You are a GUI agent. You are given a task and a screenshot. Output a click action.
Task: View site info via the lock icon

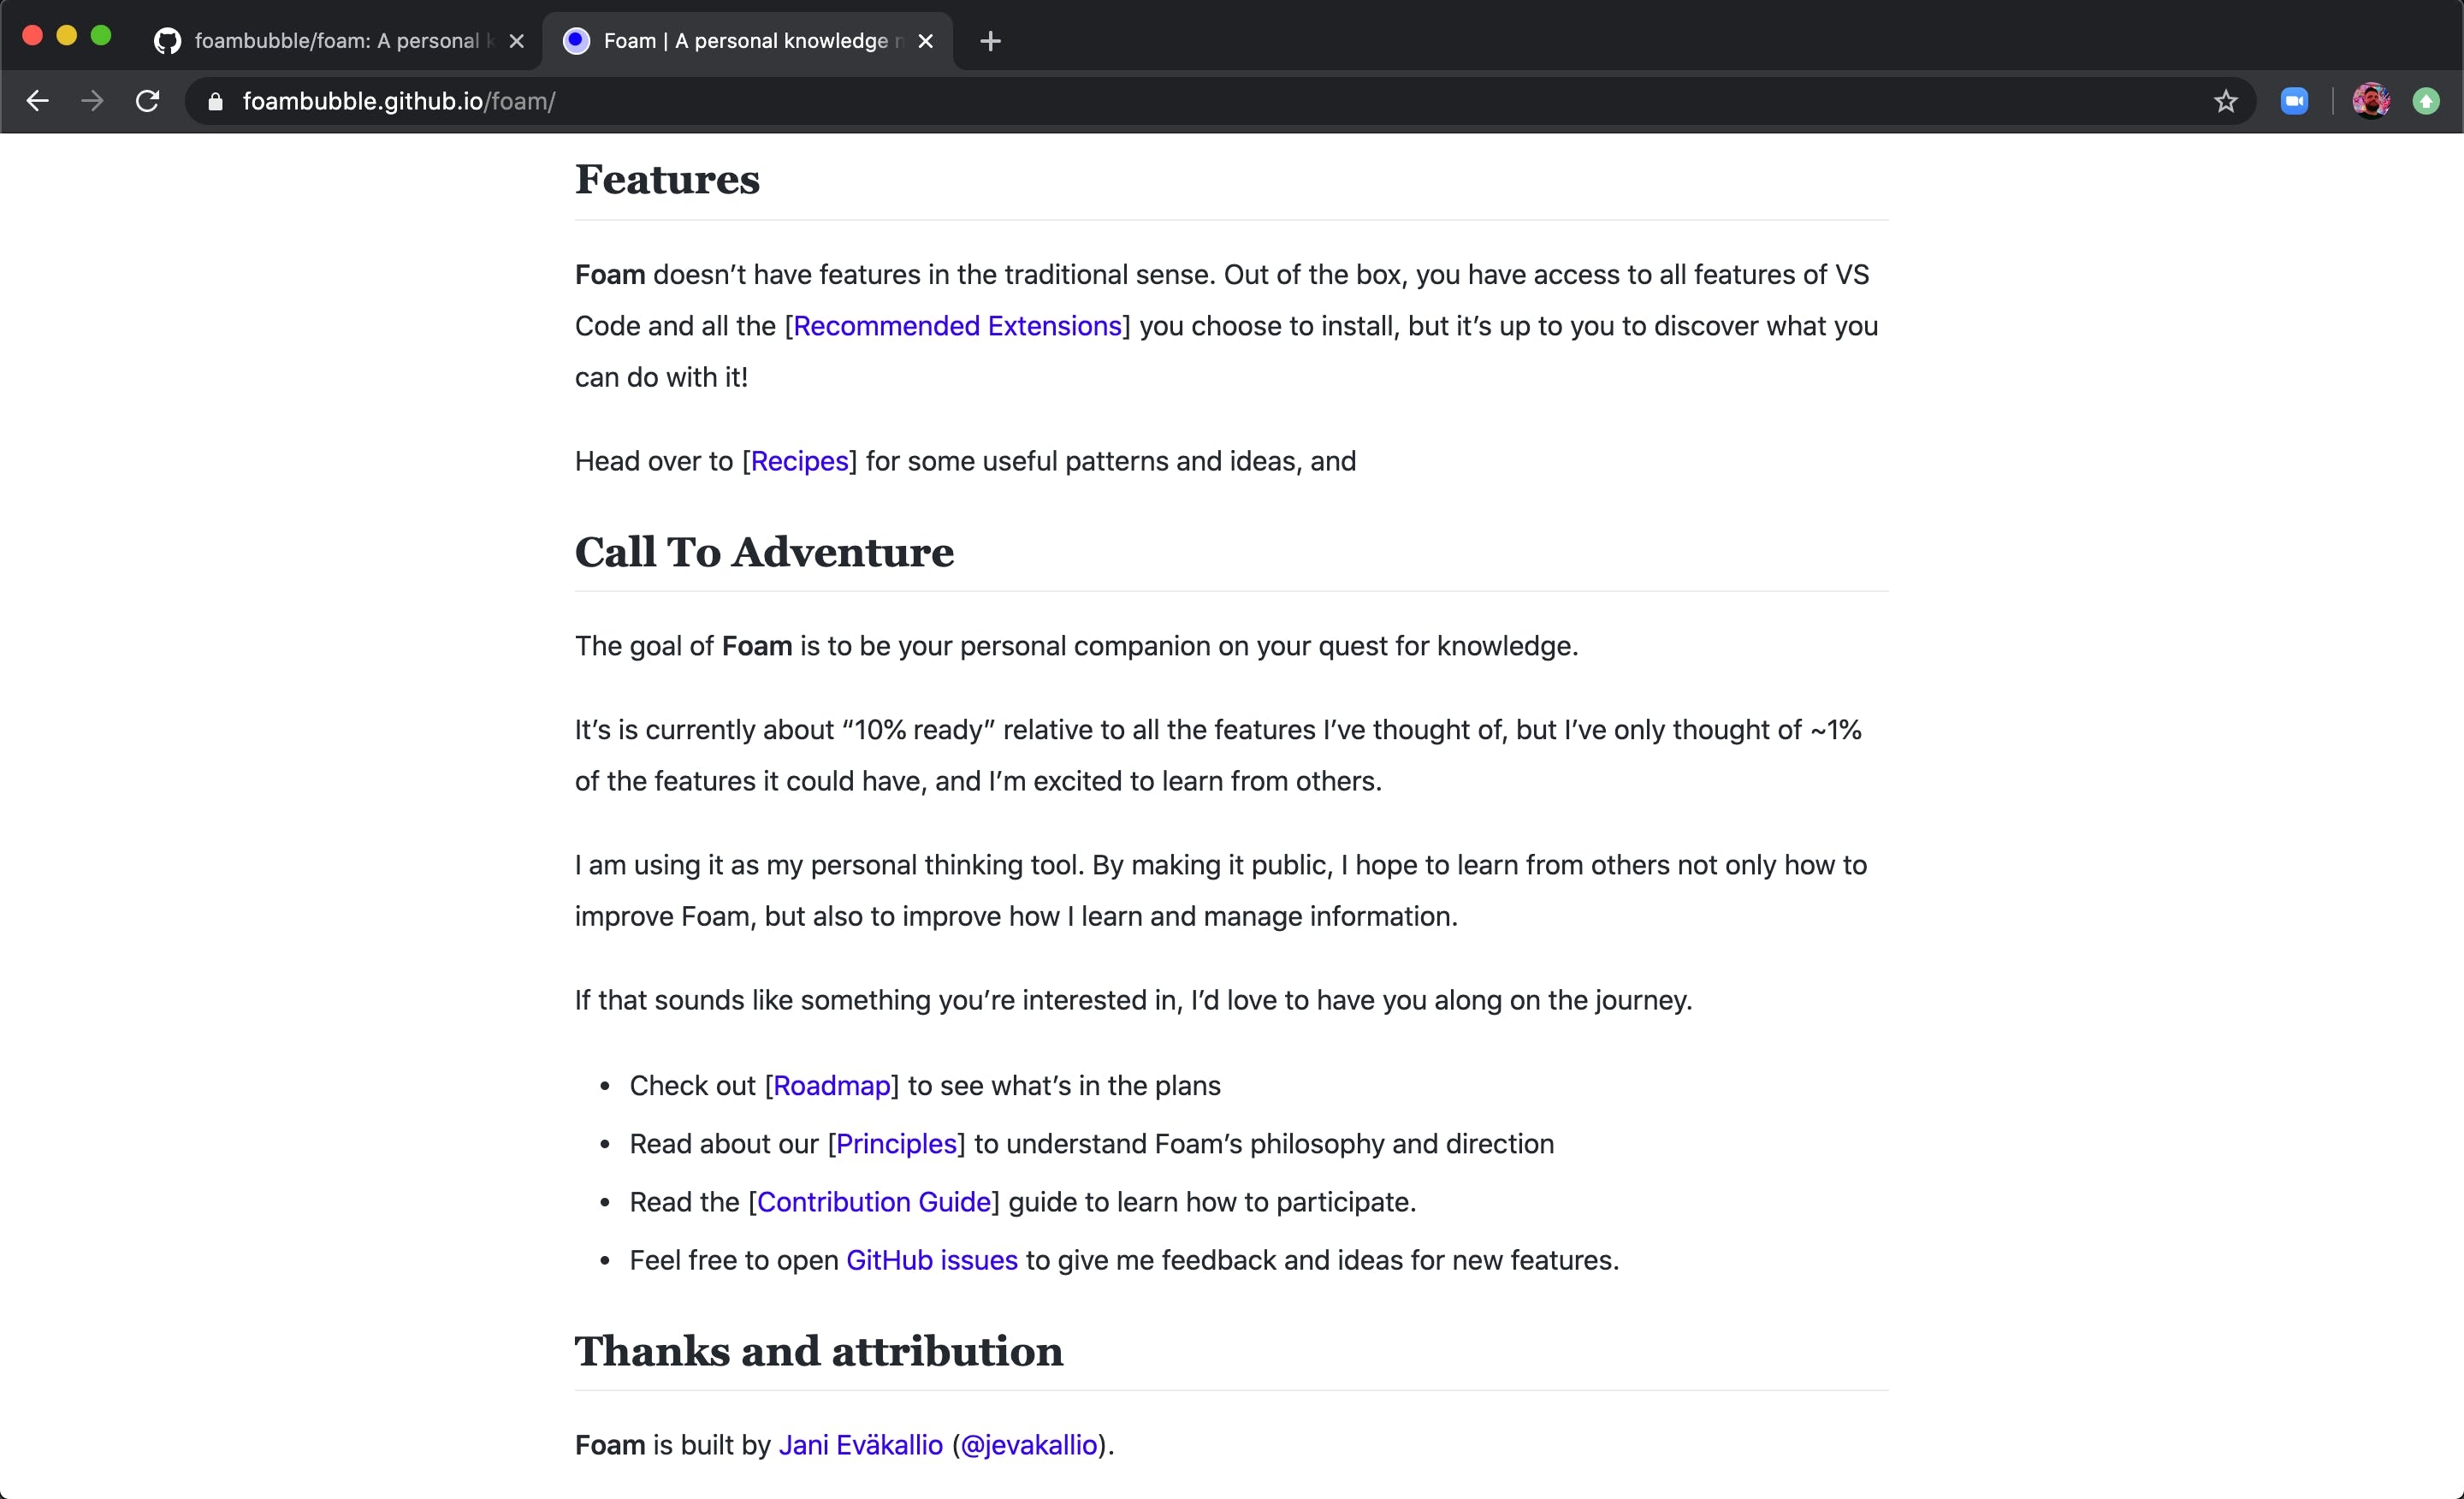coord(215,101)
